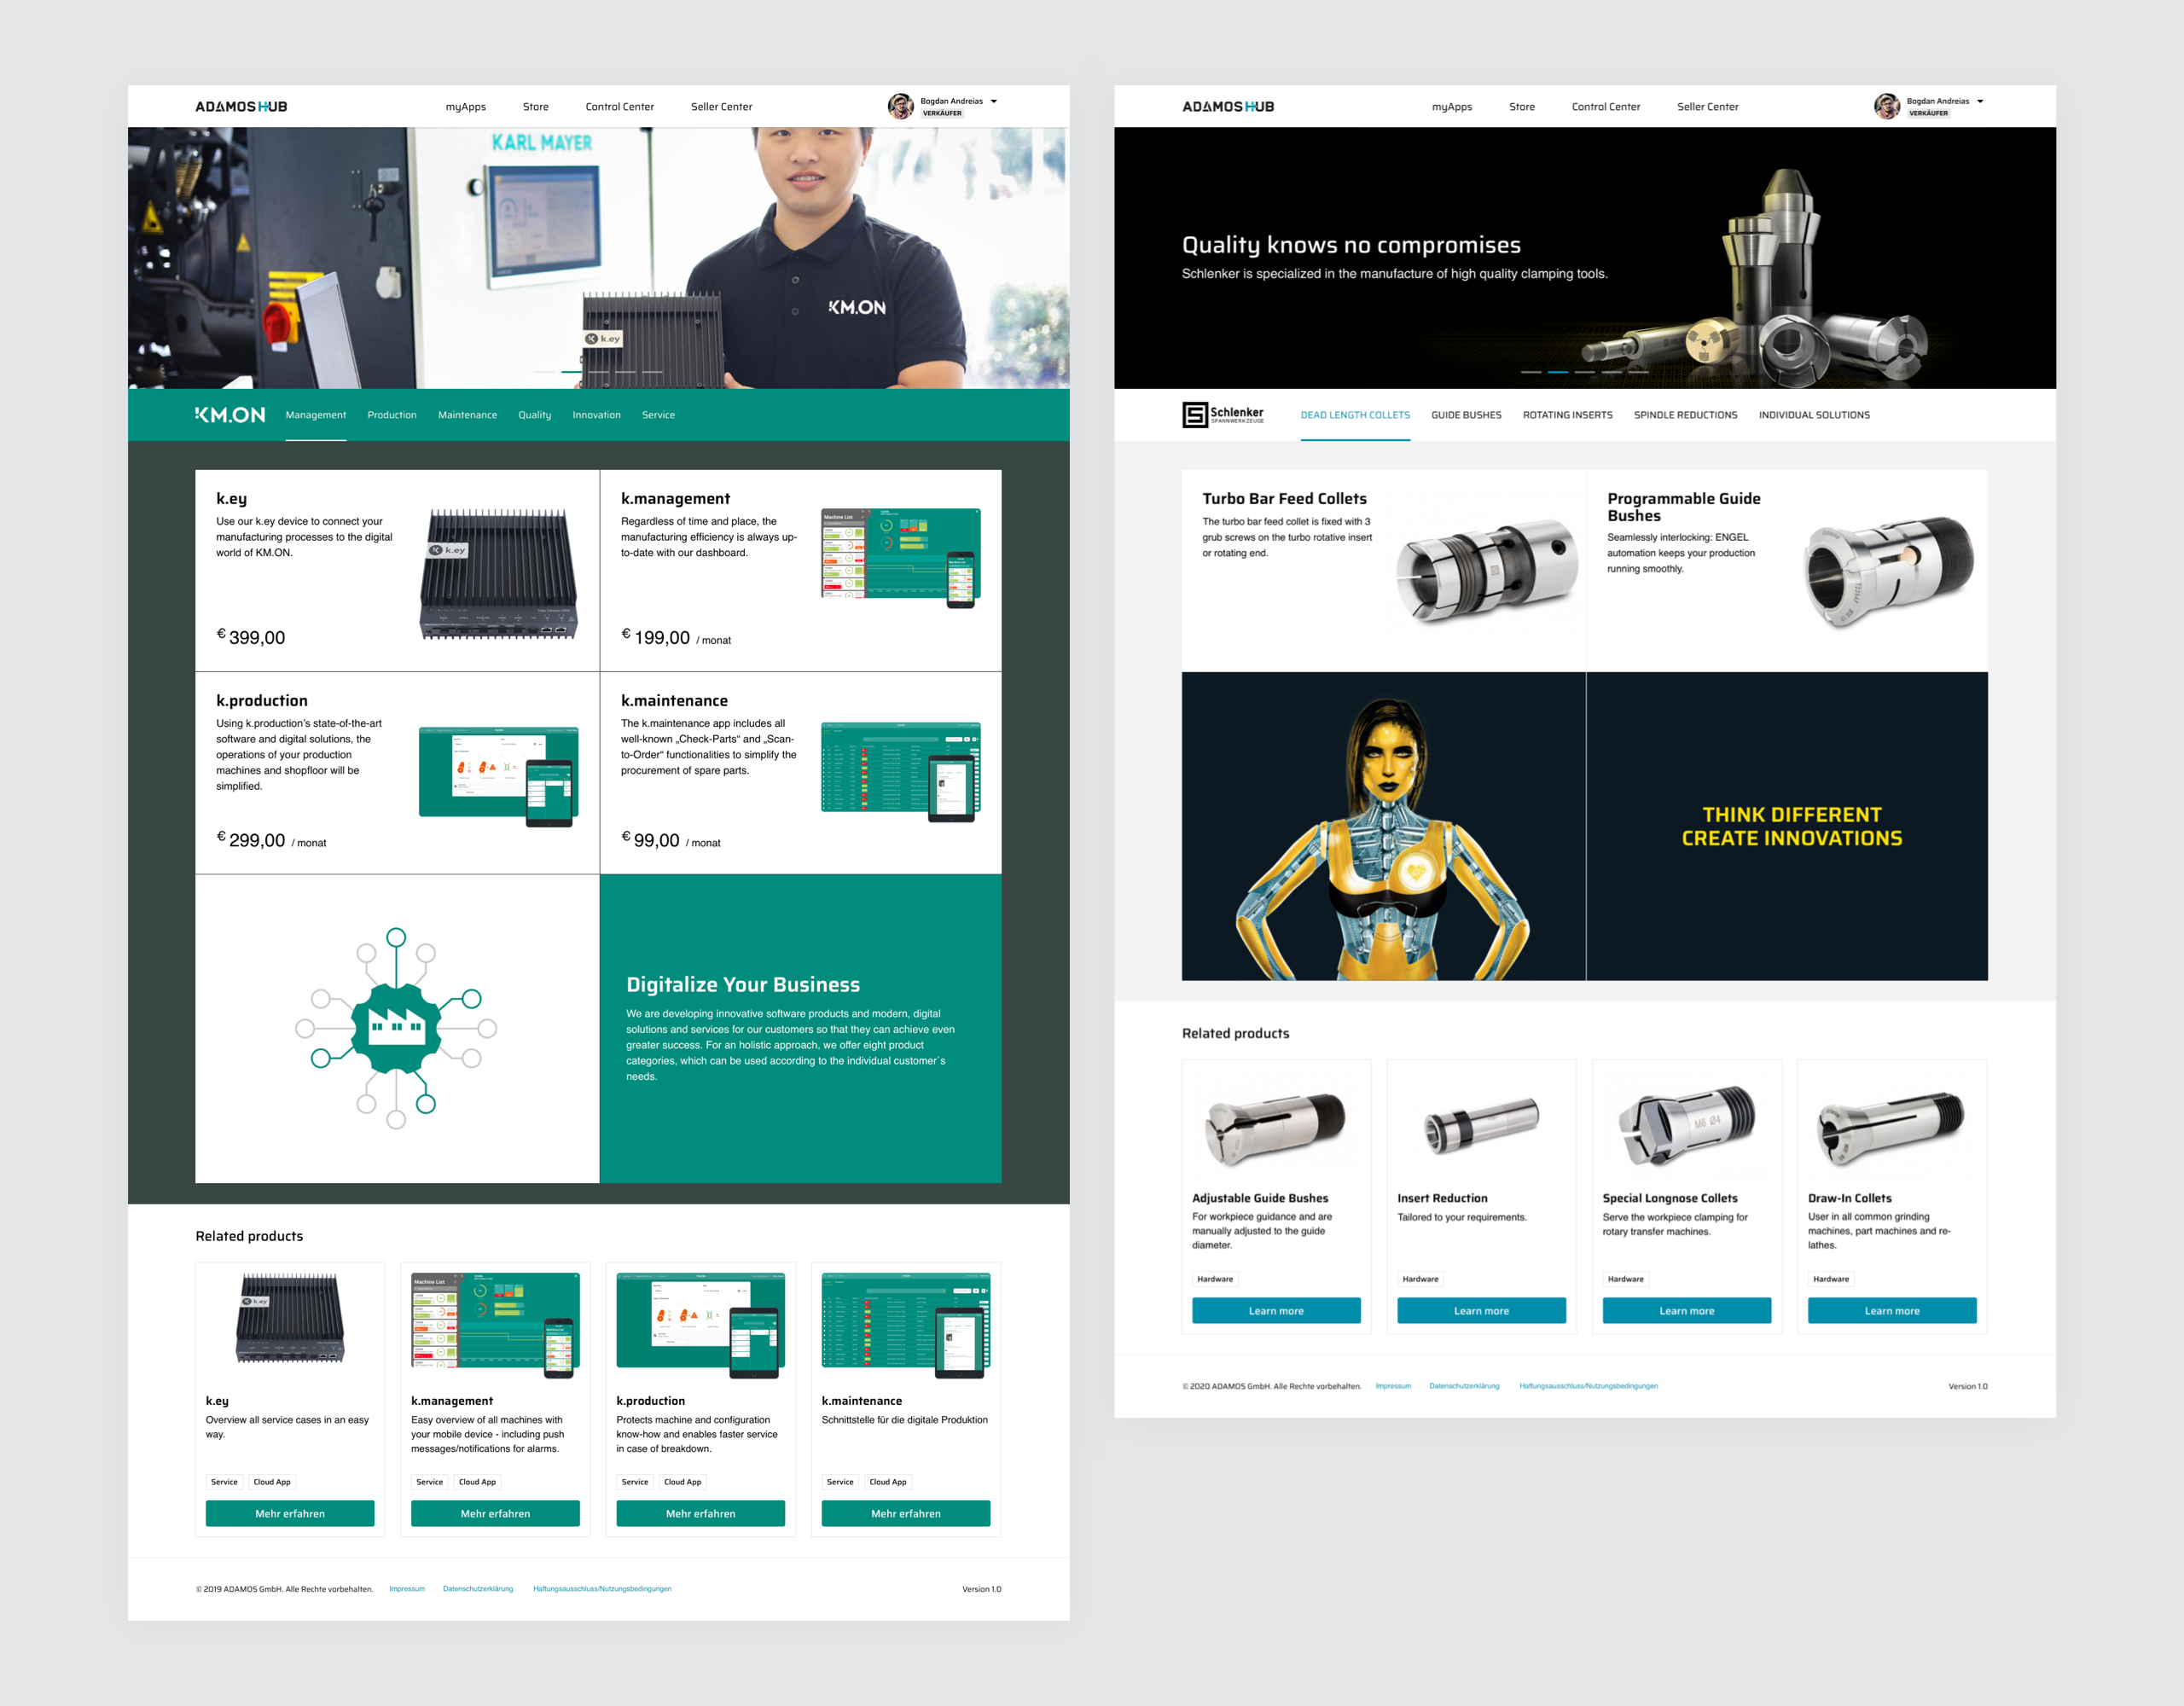Open the k.maintenance card image
This screenshot has width=2184, height=1706.
[901, 772]
